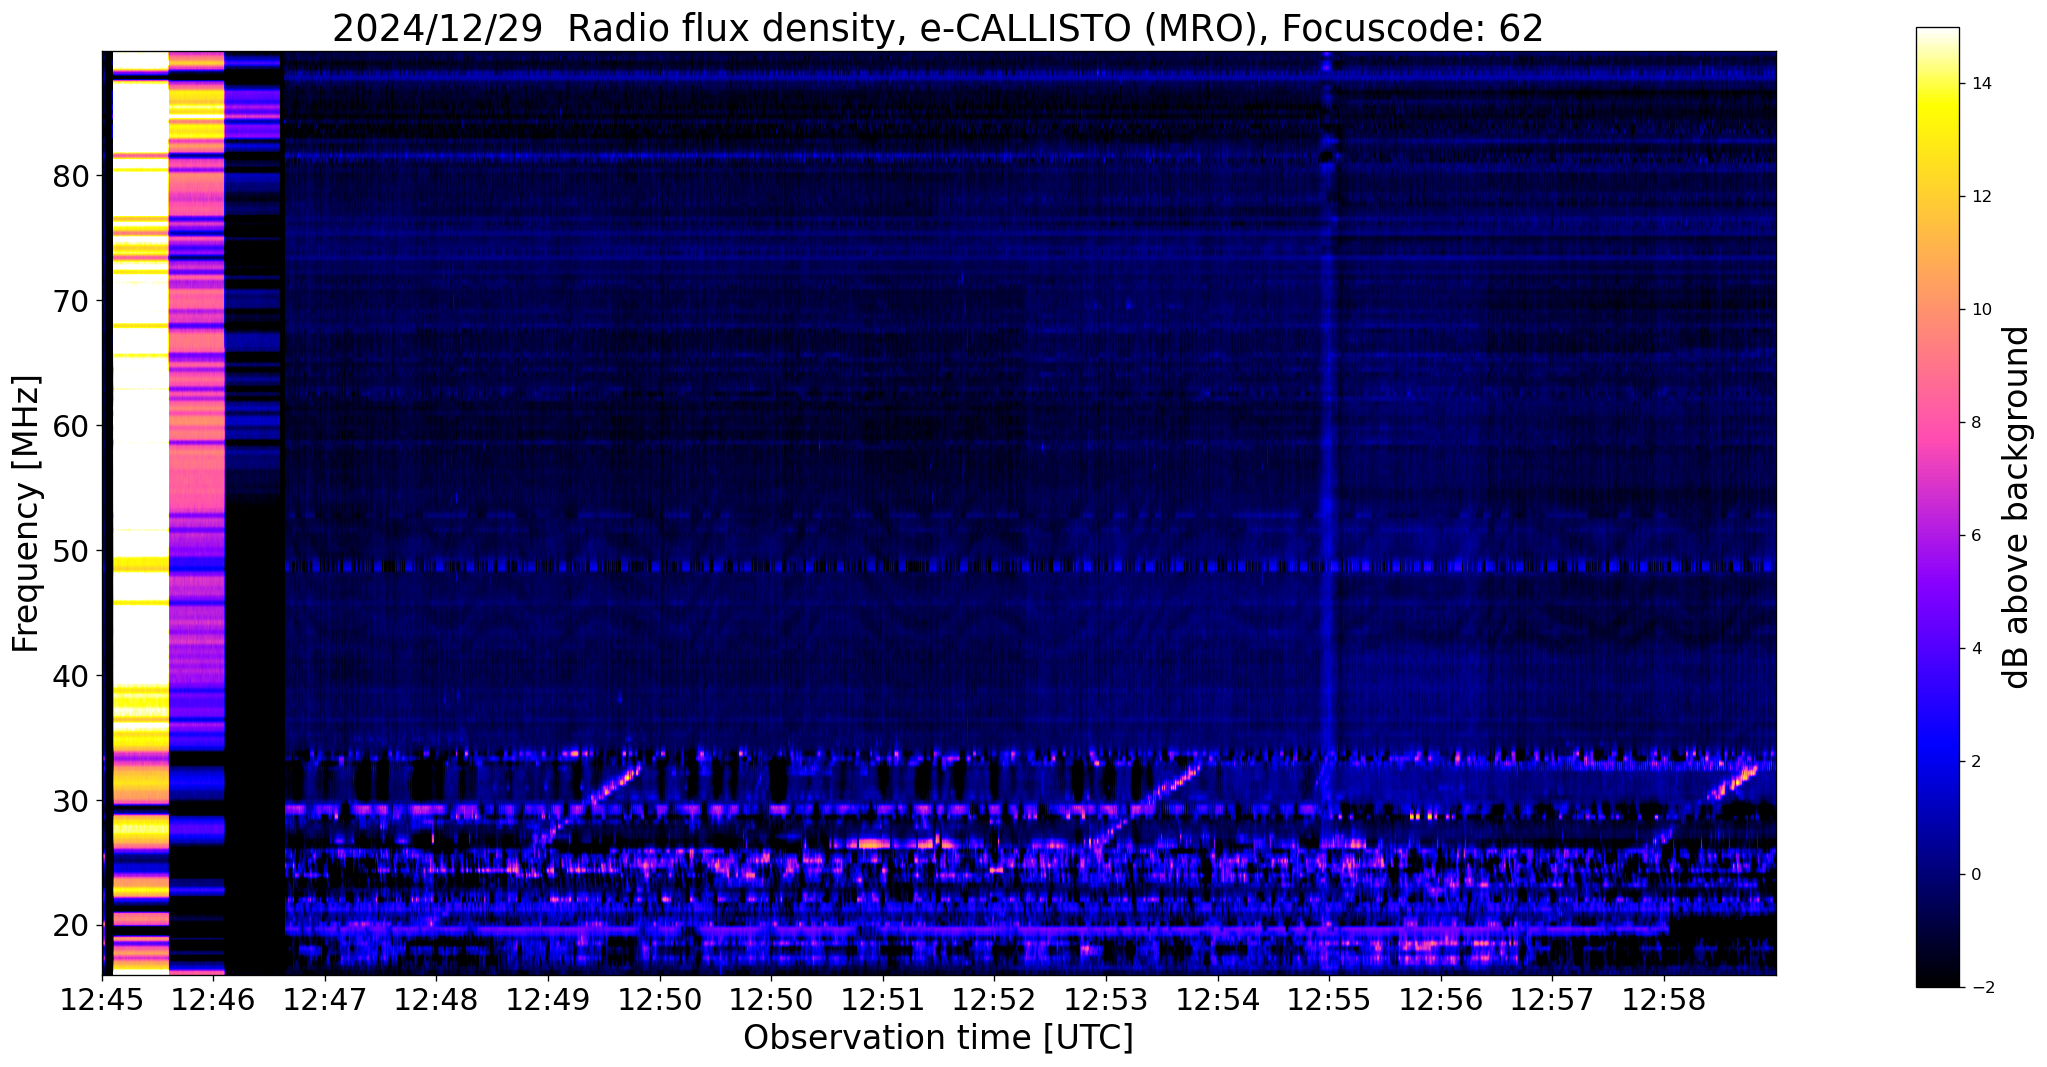Screen dimensions: 2047x1067
Task: Click the 40 MHz frequency tick label
Action: coord(71,676)
